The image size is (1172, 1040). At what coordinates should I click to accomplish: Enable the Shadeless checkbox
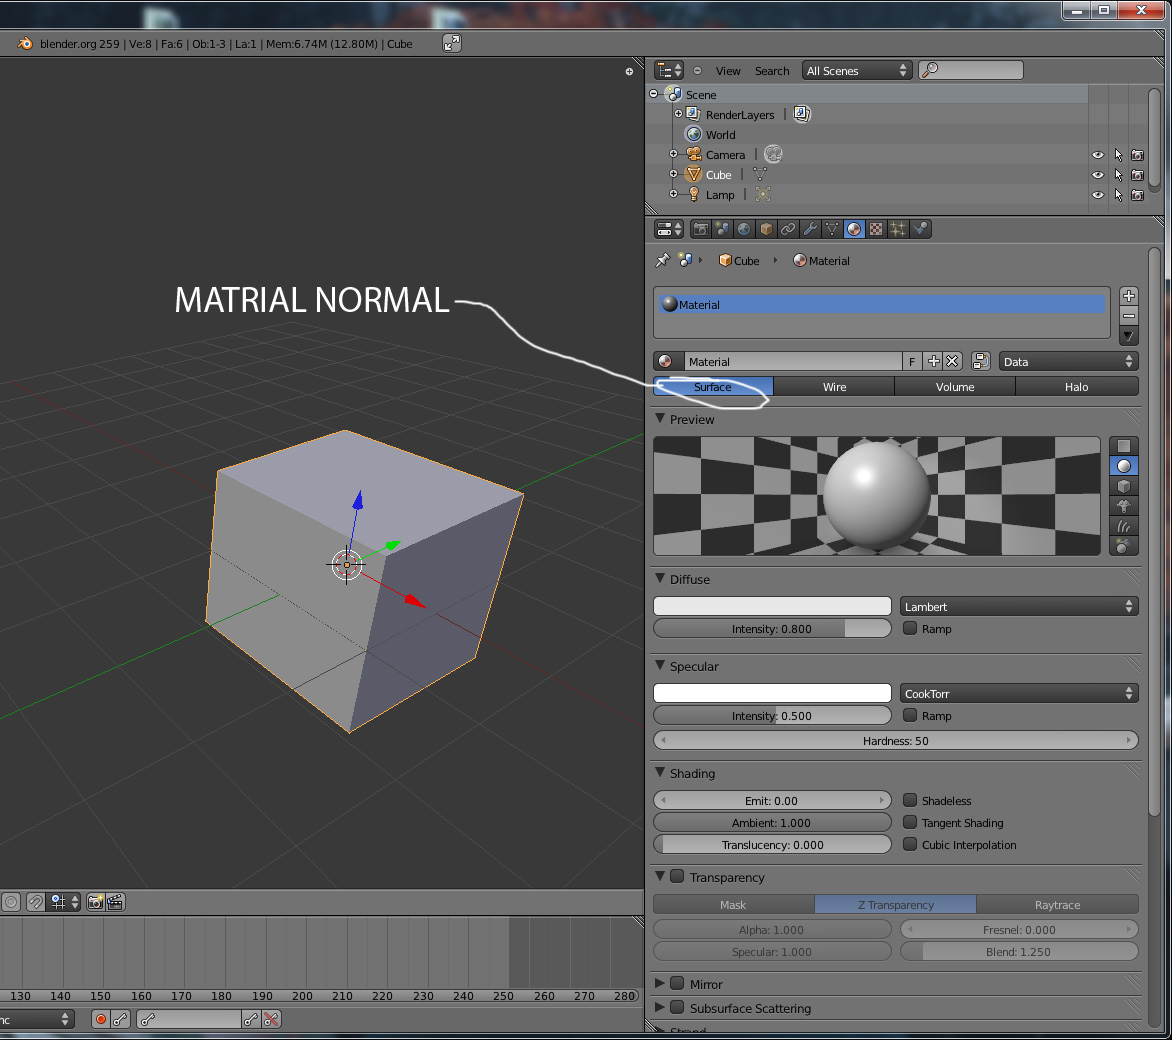(910, 800)
